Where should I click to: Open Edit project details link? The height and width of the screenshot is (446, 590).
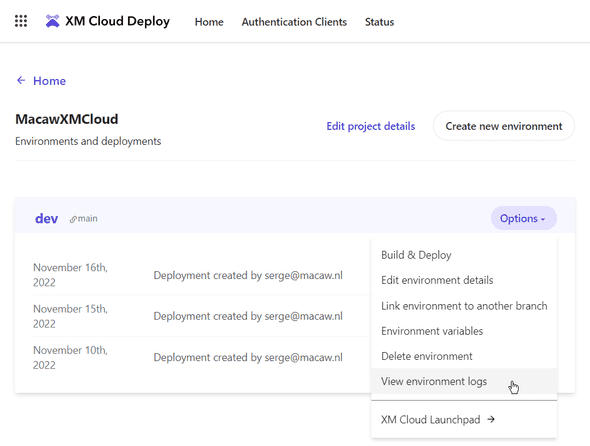[371, 126]
